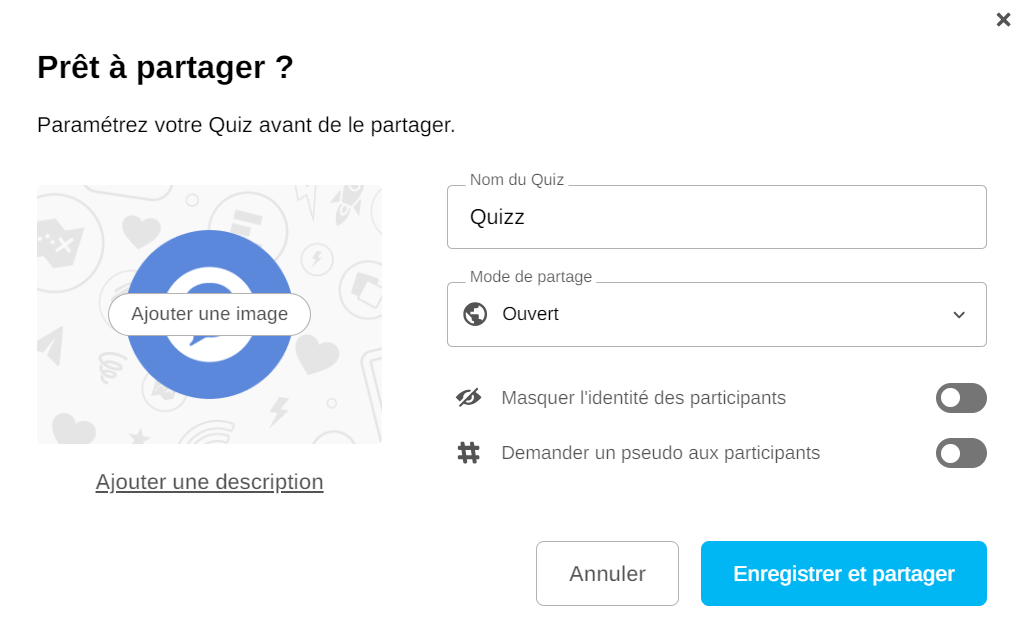Focus the Nom du Quiz text field
The image size is (1021, 637).
coord(716,217)
